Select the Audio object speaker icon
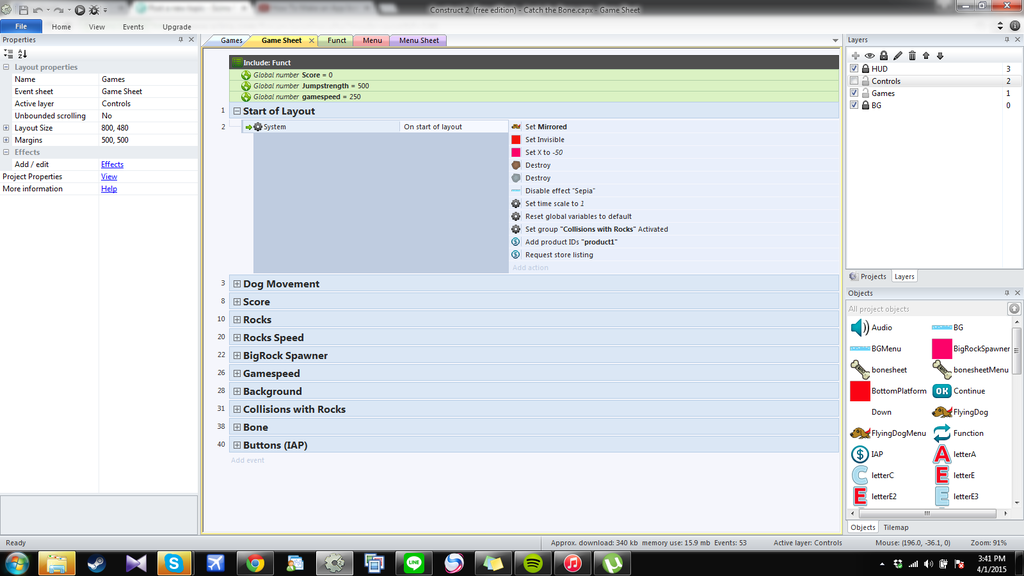 (858, 327)
